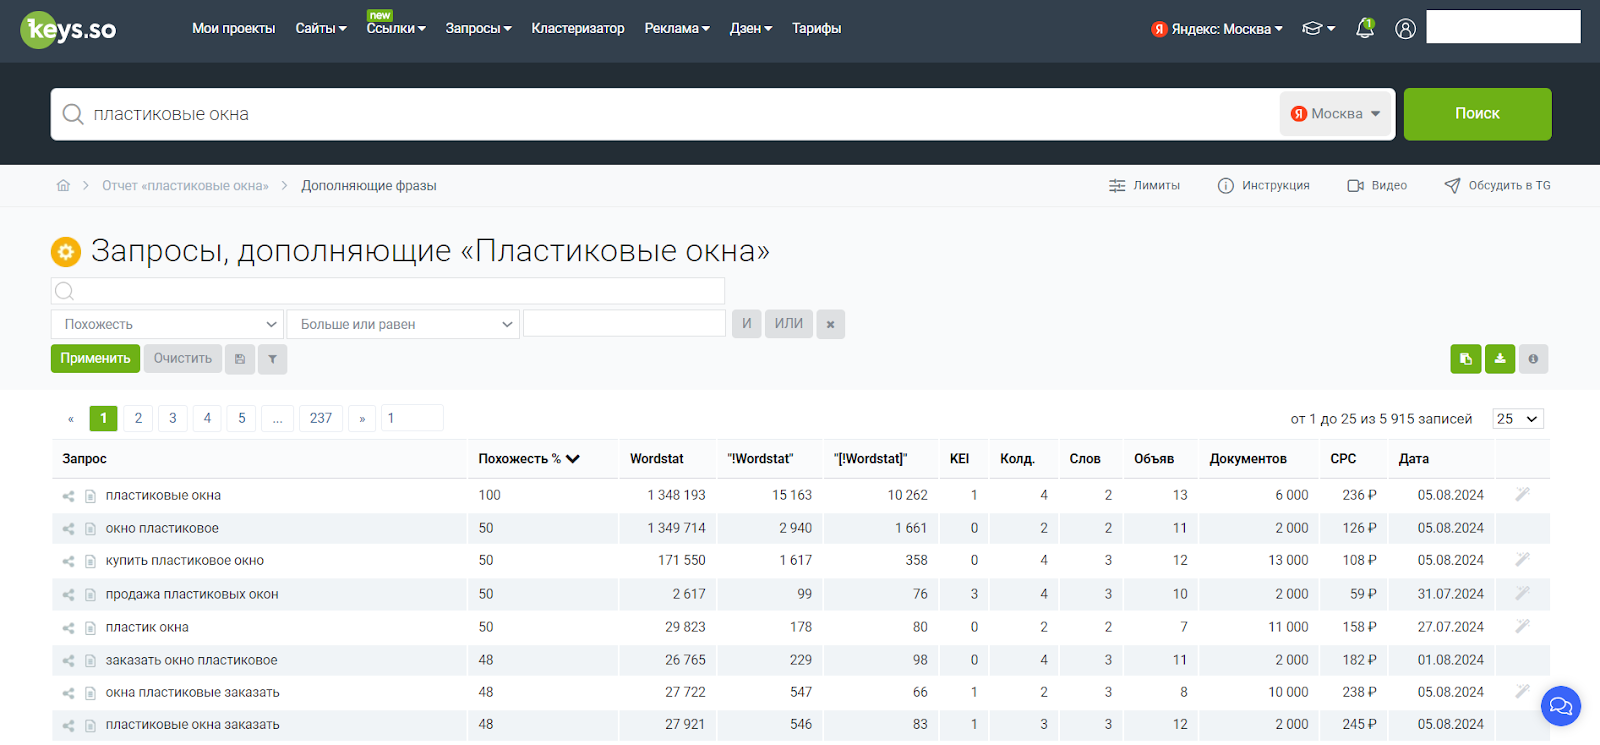
Task: Click the Применить button
Action: point(95,359)
